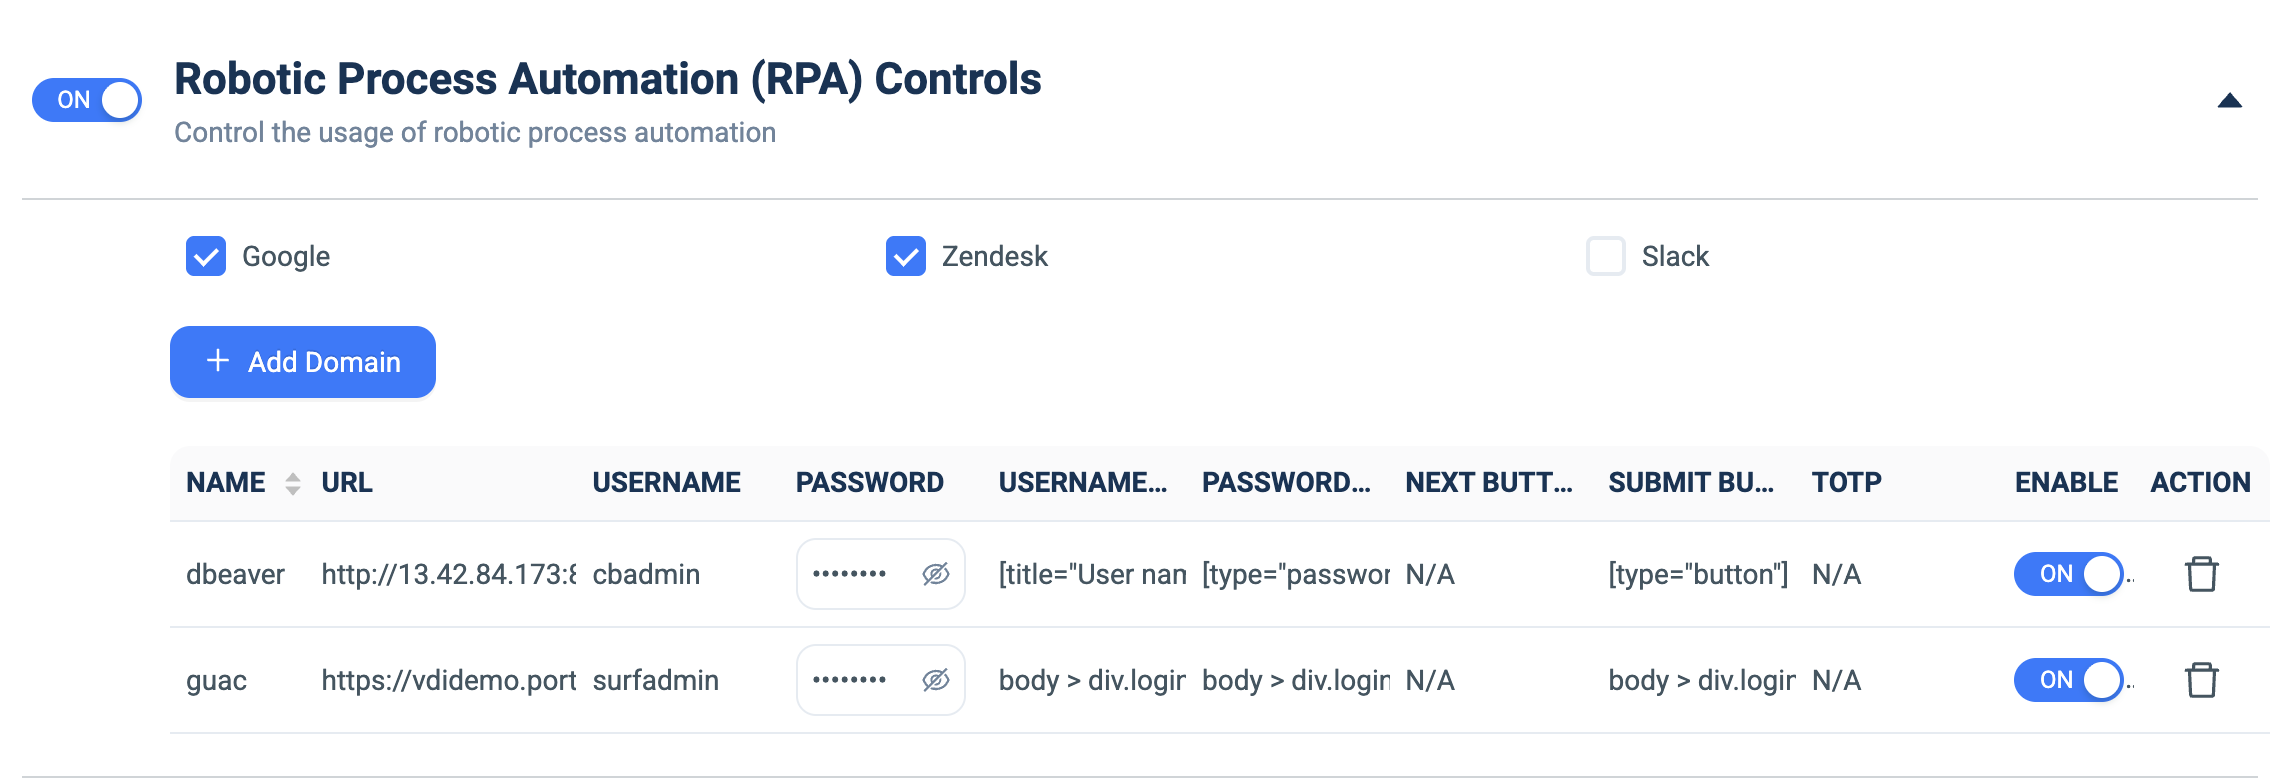2280x778 pixels.
Task: Delete the guac domain row
Action: tap(2201, 680)
